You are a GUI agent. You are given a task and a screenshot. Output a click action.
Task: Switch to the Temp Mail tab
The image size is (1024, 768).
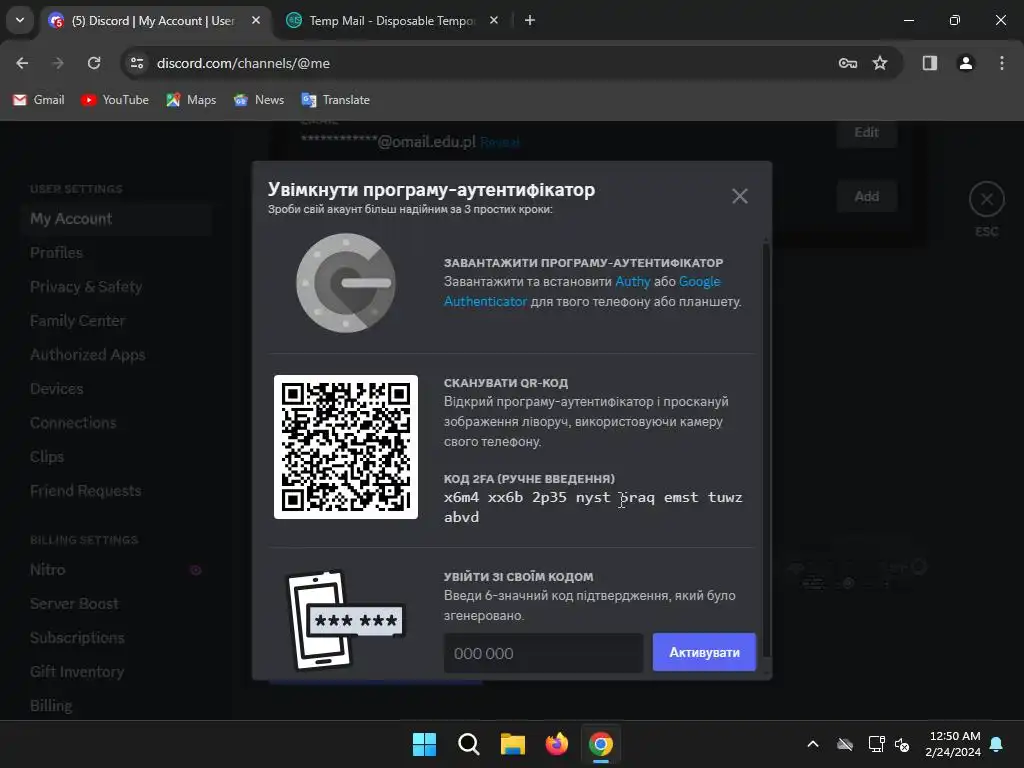[x=391, y=21]
